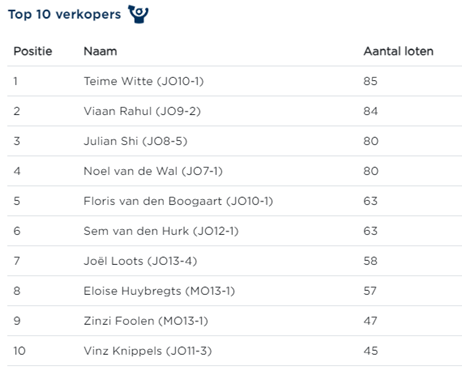
Task: Click Viaan Rahul (JO9-2) name
Action: (x=142, y=111)
